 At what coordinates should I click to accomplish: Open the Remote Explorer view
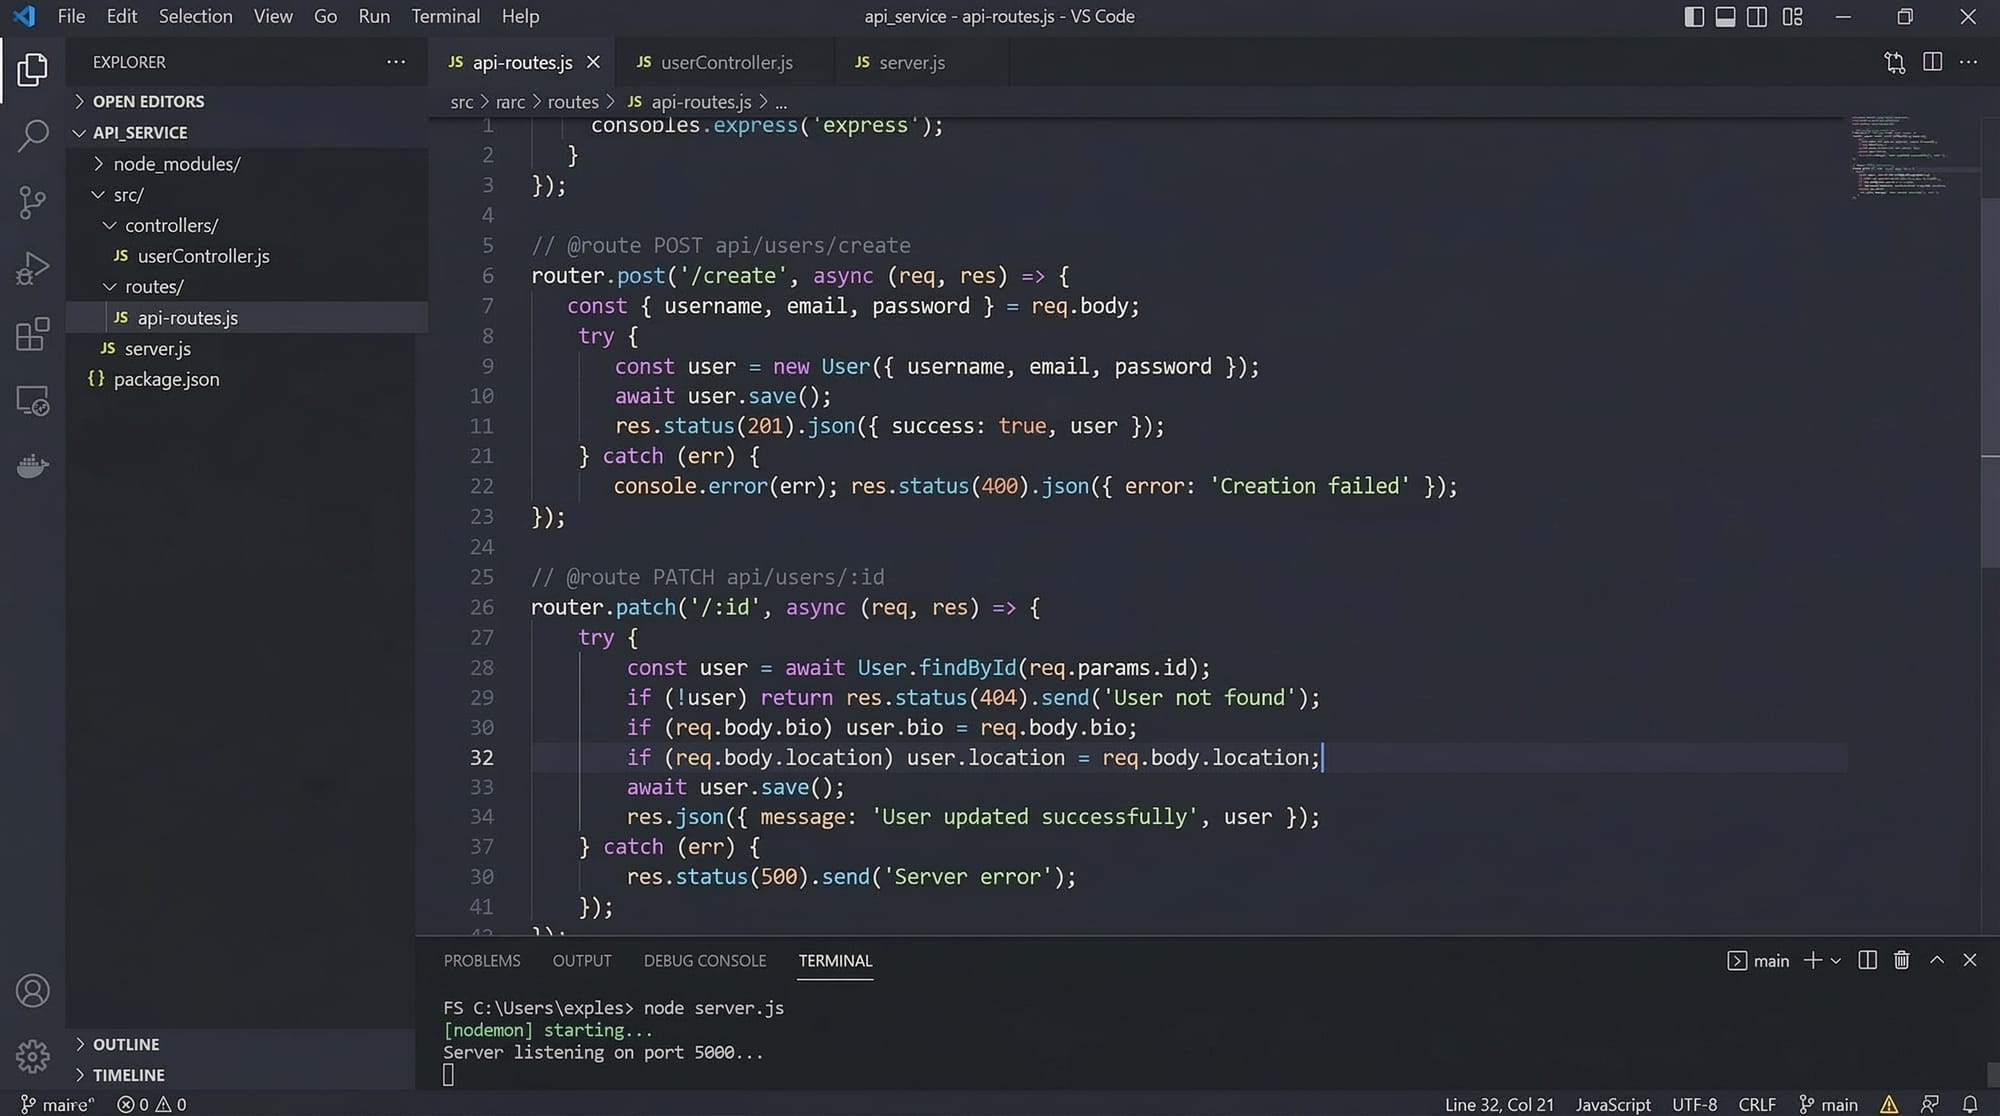[x=33, y=401]
